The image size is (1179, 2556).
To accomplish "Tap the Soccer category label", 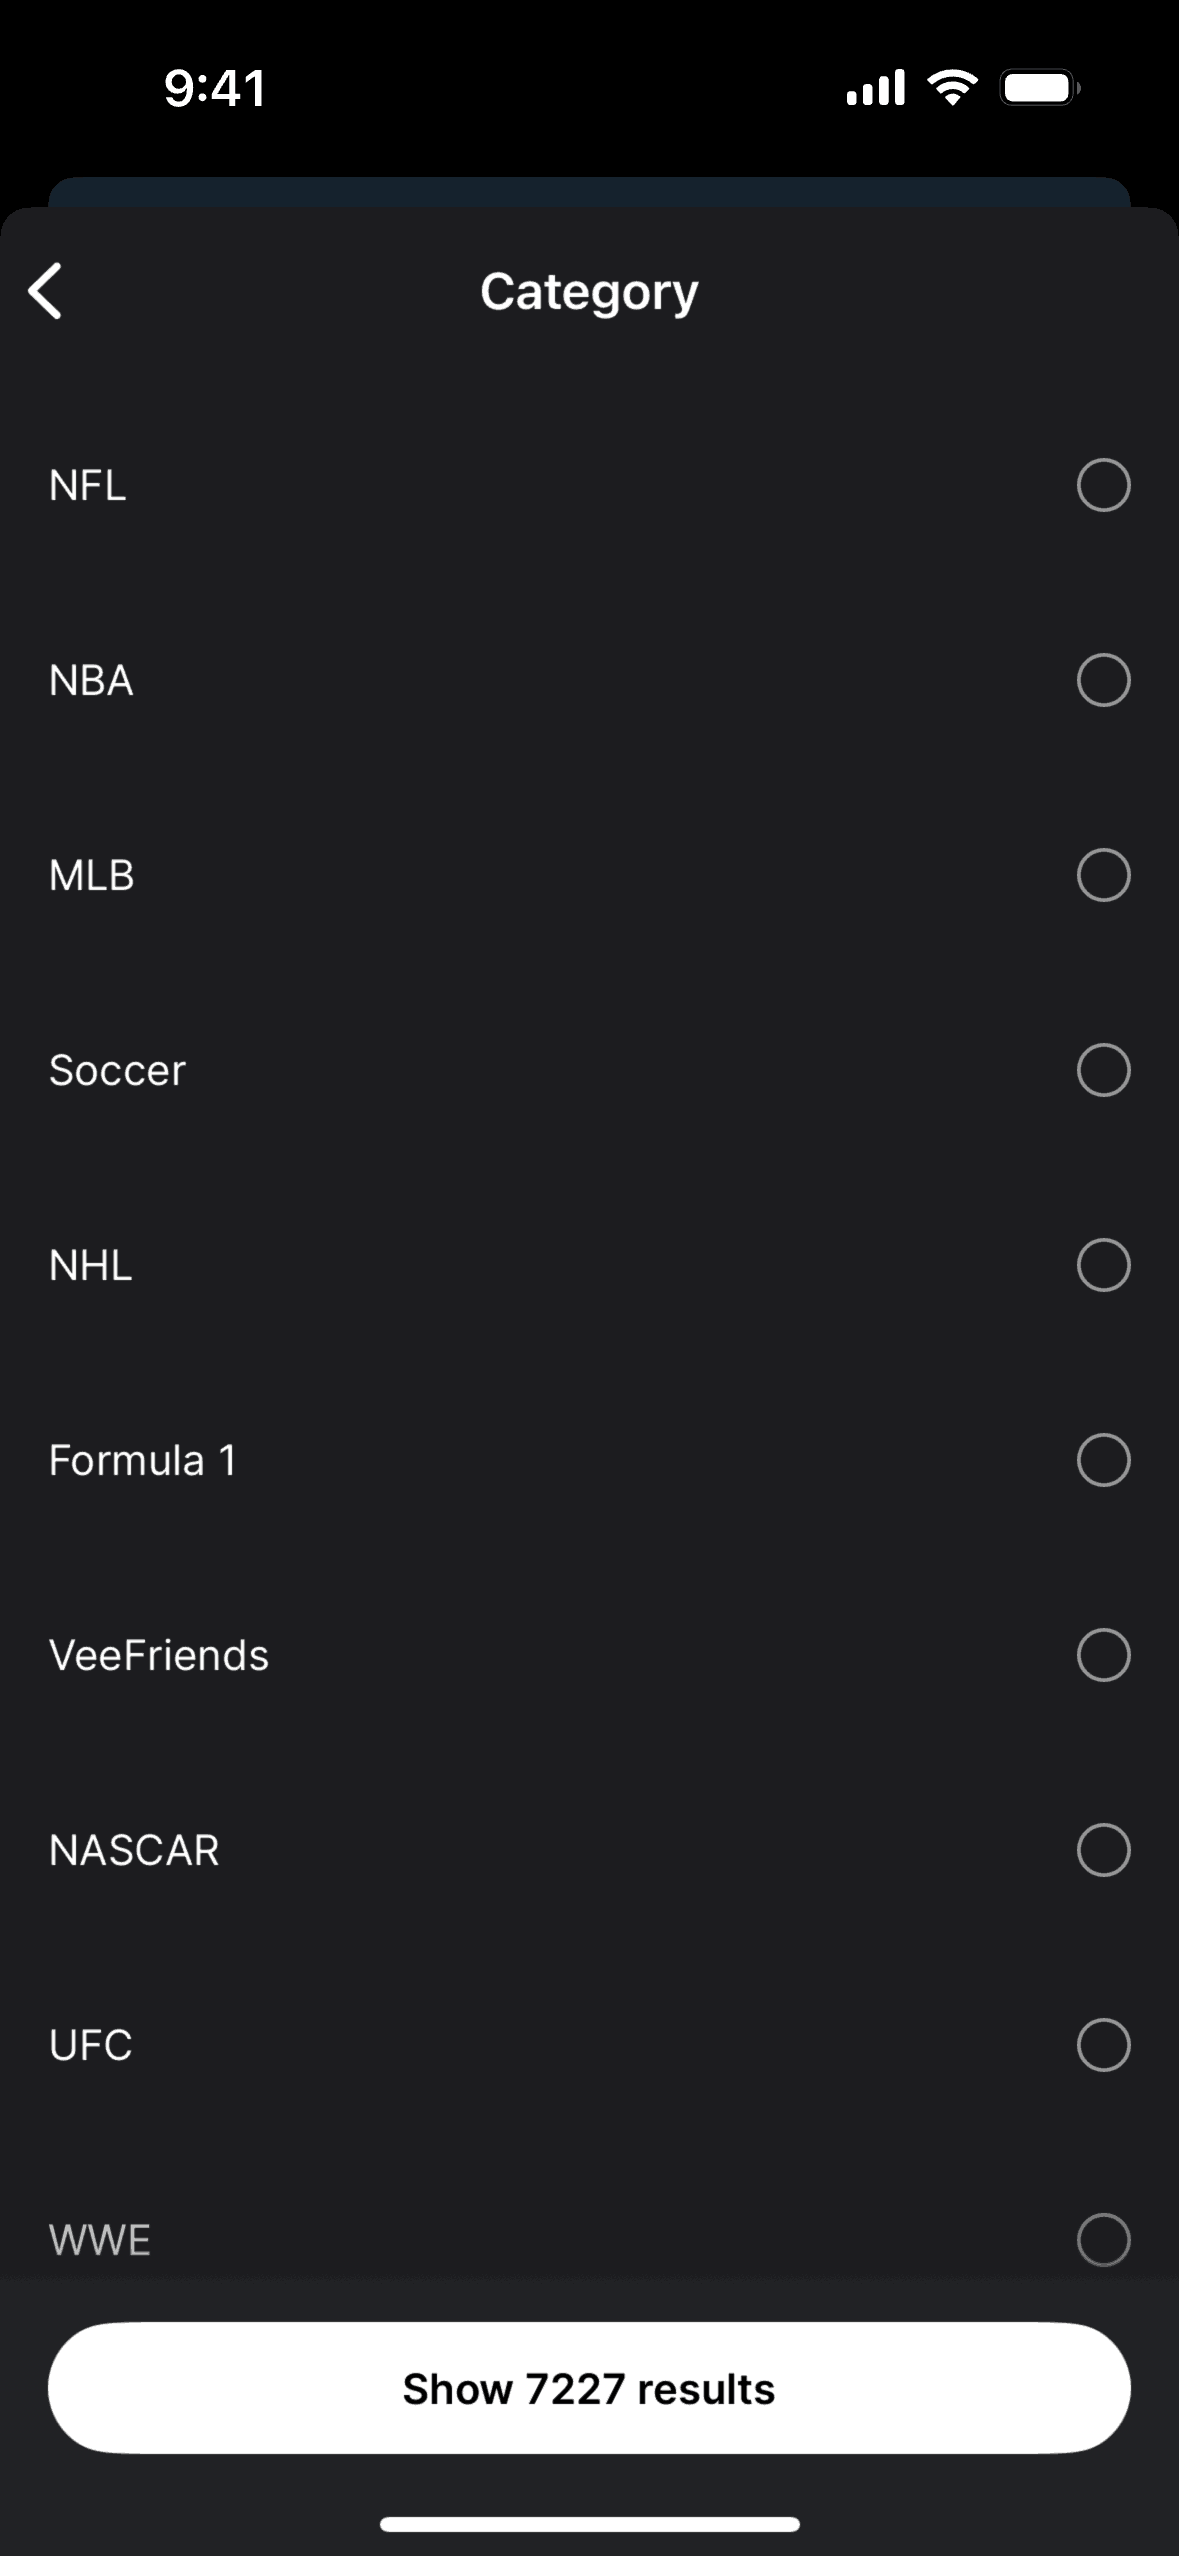I will tap(117, 1070).
